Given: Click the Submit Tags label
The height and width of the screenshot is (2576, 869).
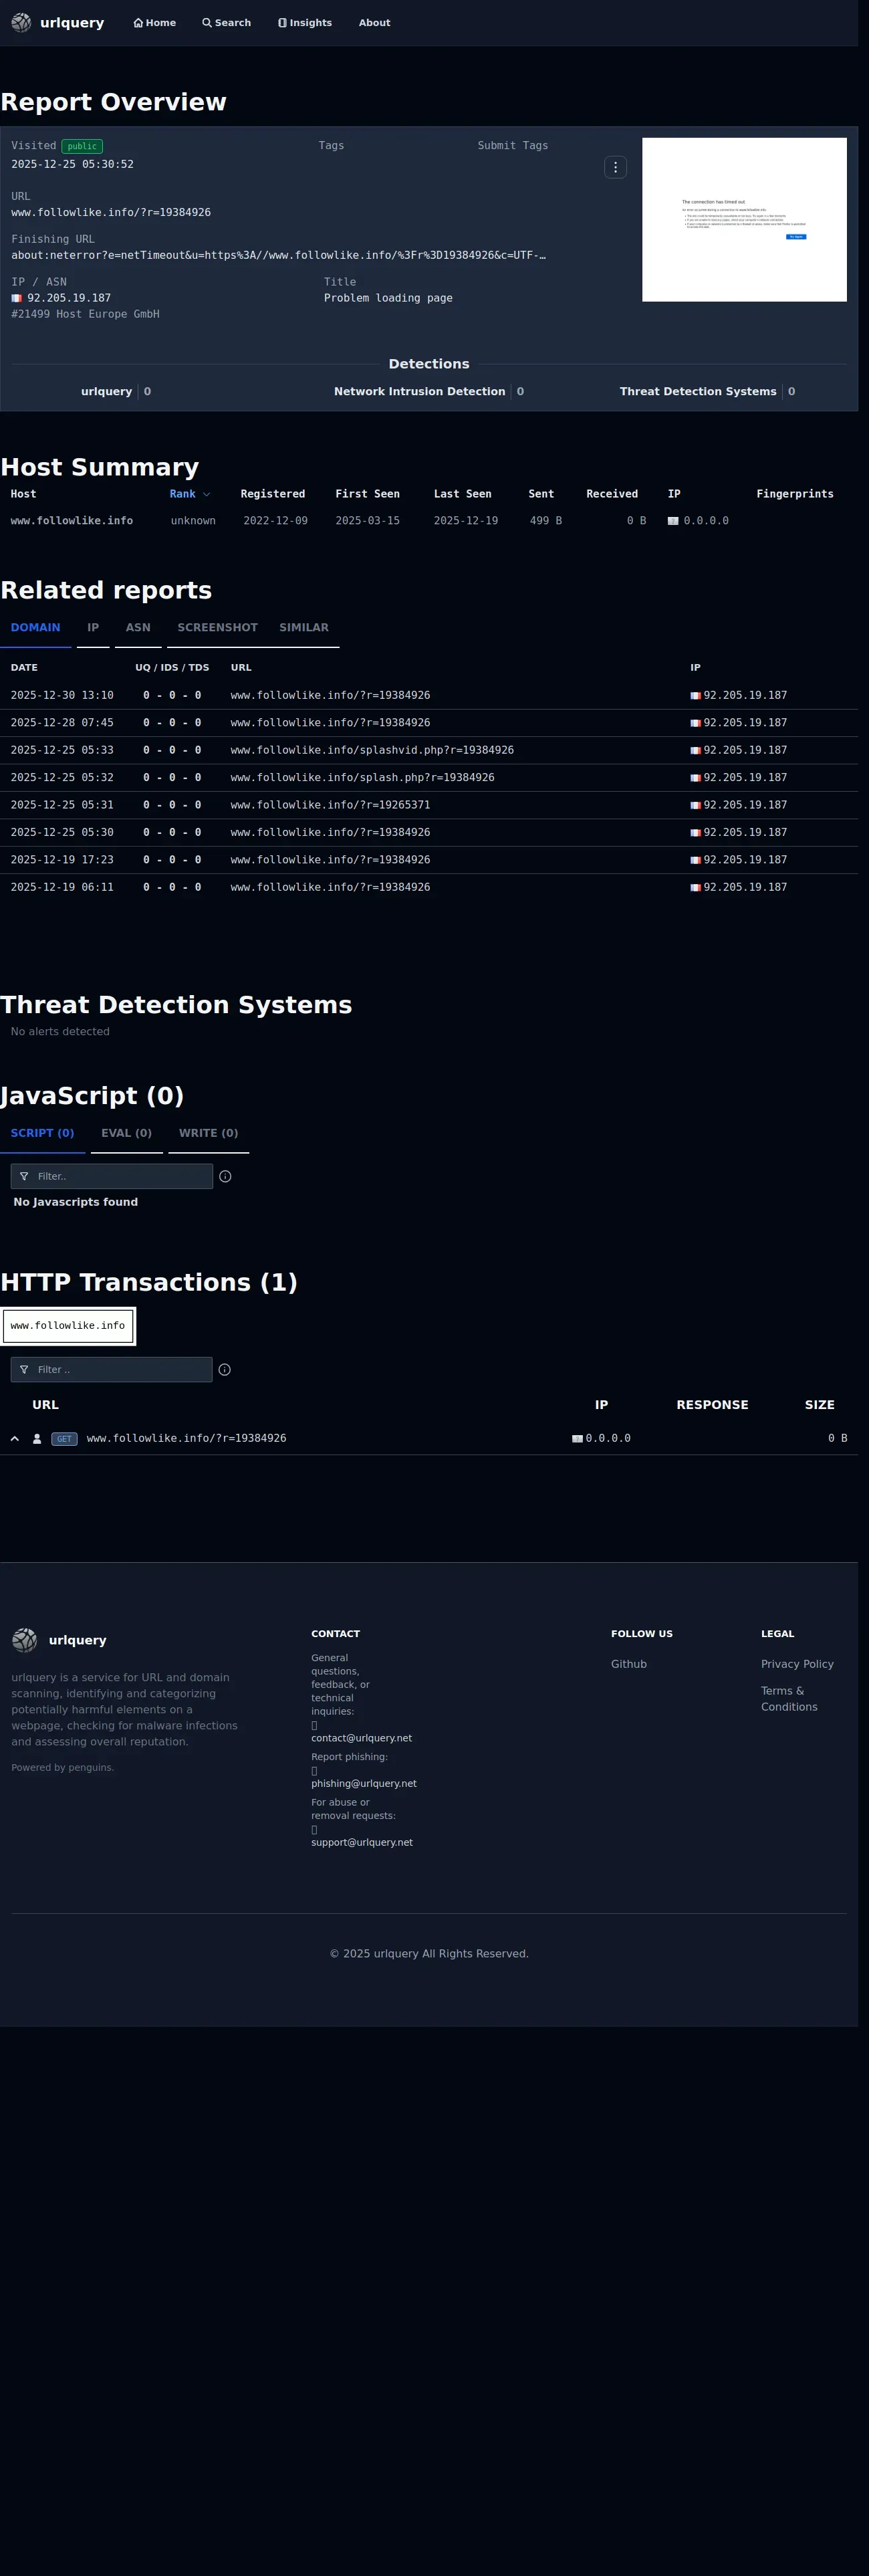Looking at the screenshot, I should click(x=513, y=146).
